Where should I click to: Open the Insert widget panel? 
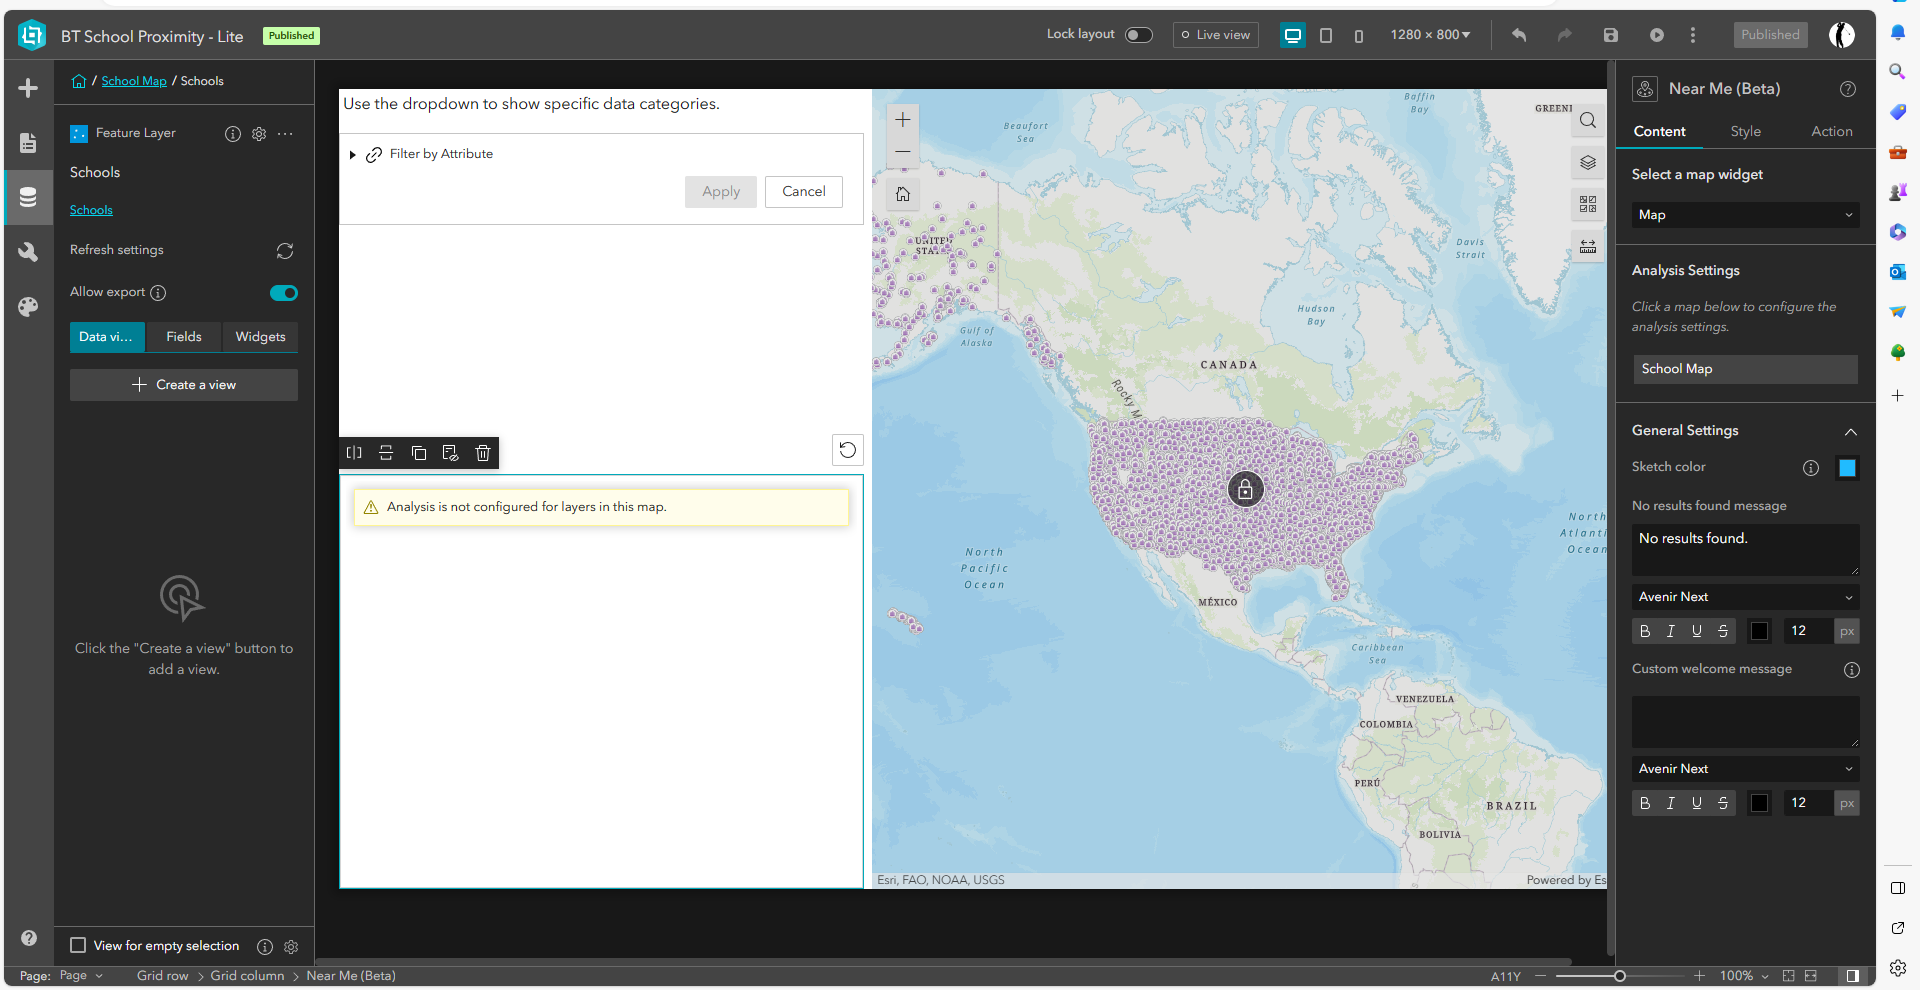tap(28, 88)
